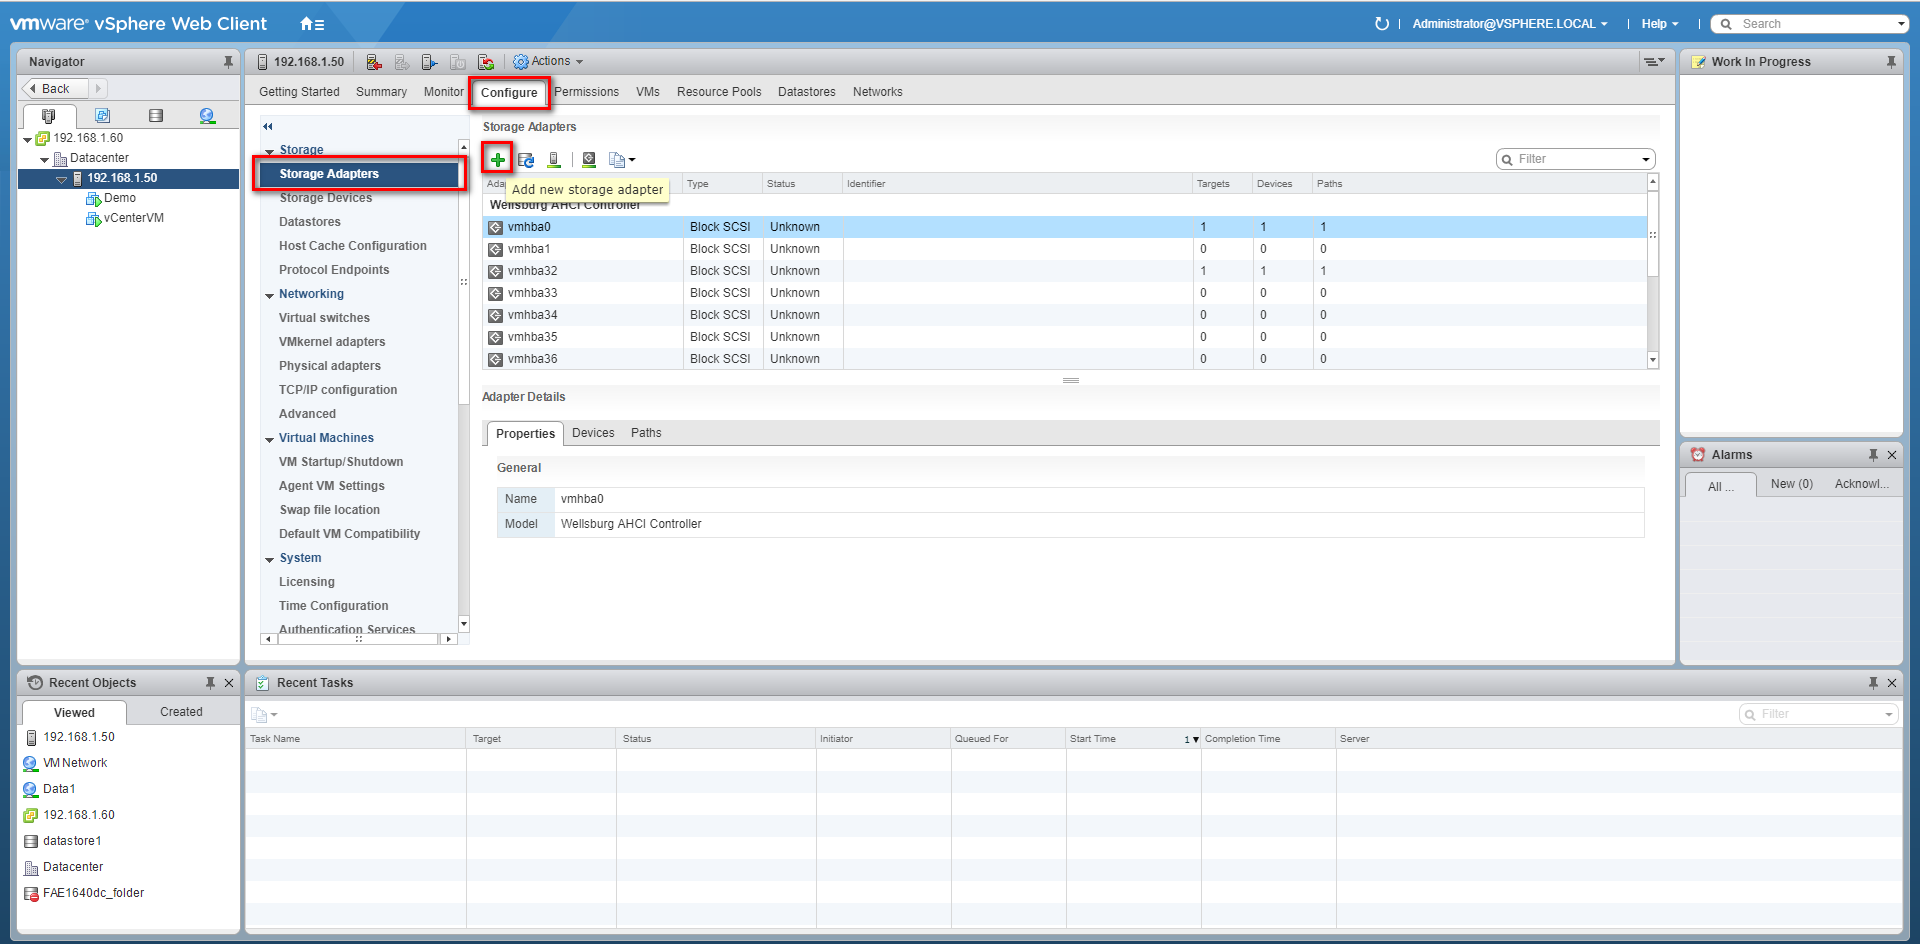
Task: Select vCenterVM in tree
Action: point(133,218)
